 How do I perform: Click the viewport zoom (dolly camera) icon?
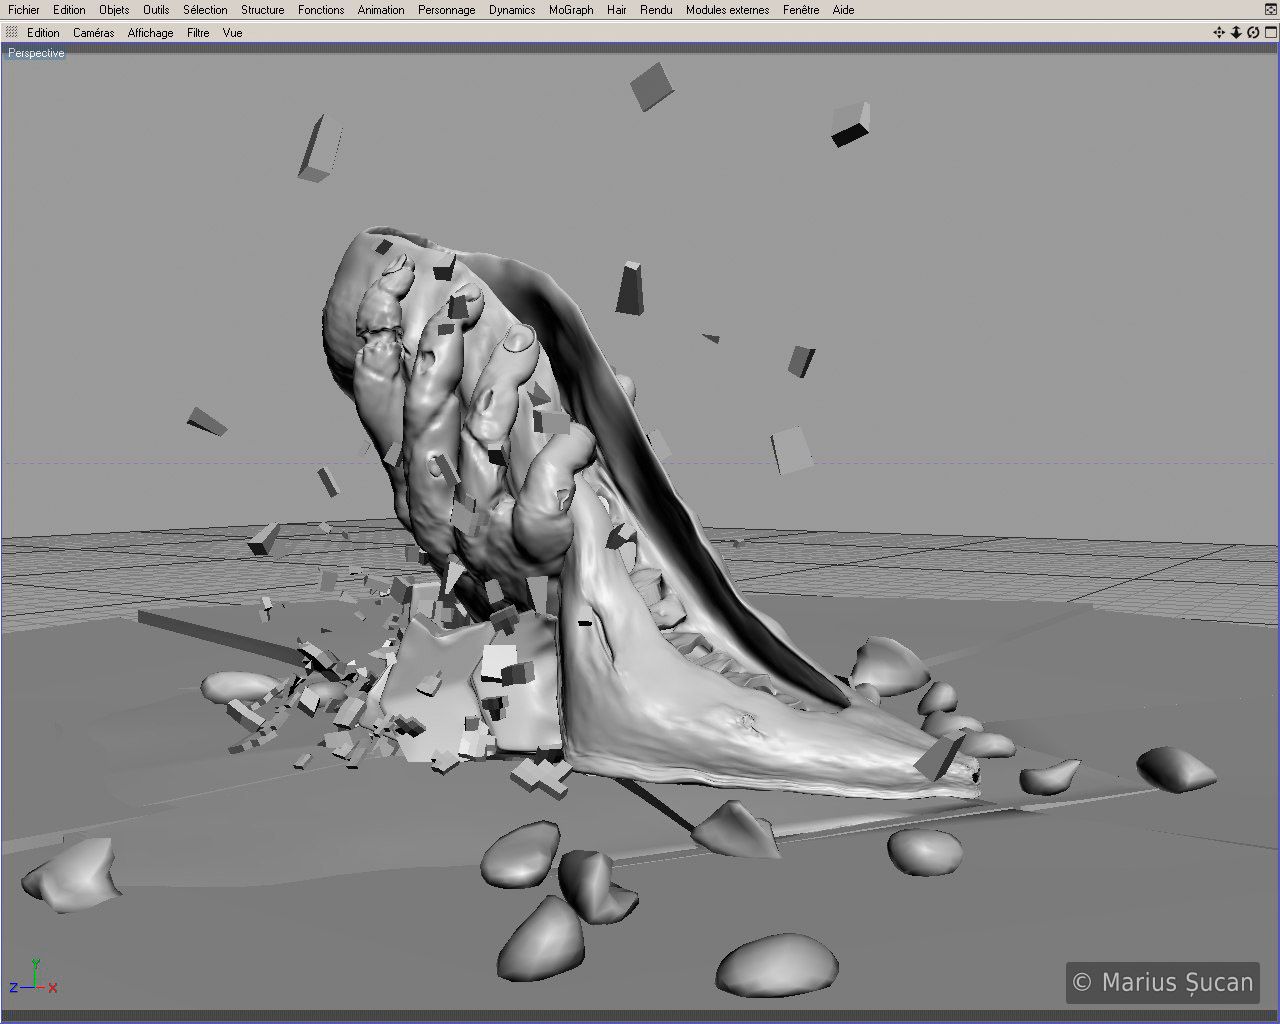pyautogui.click(x=1236, y=33)
